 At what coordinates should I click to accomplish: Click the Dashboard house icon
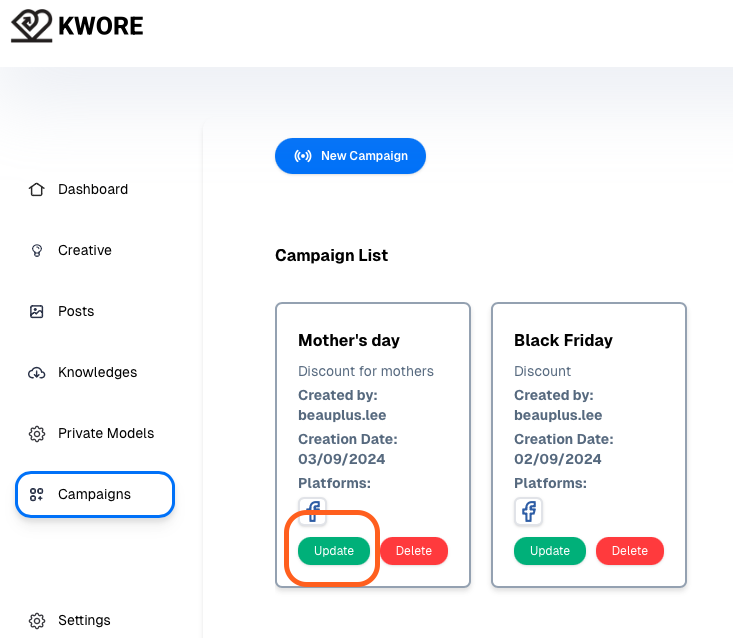(36, 189)
